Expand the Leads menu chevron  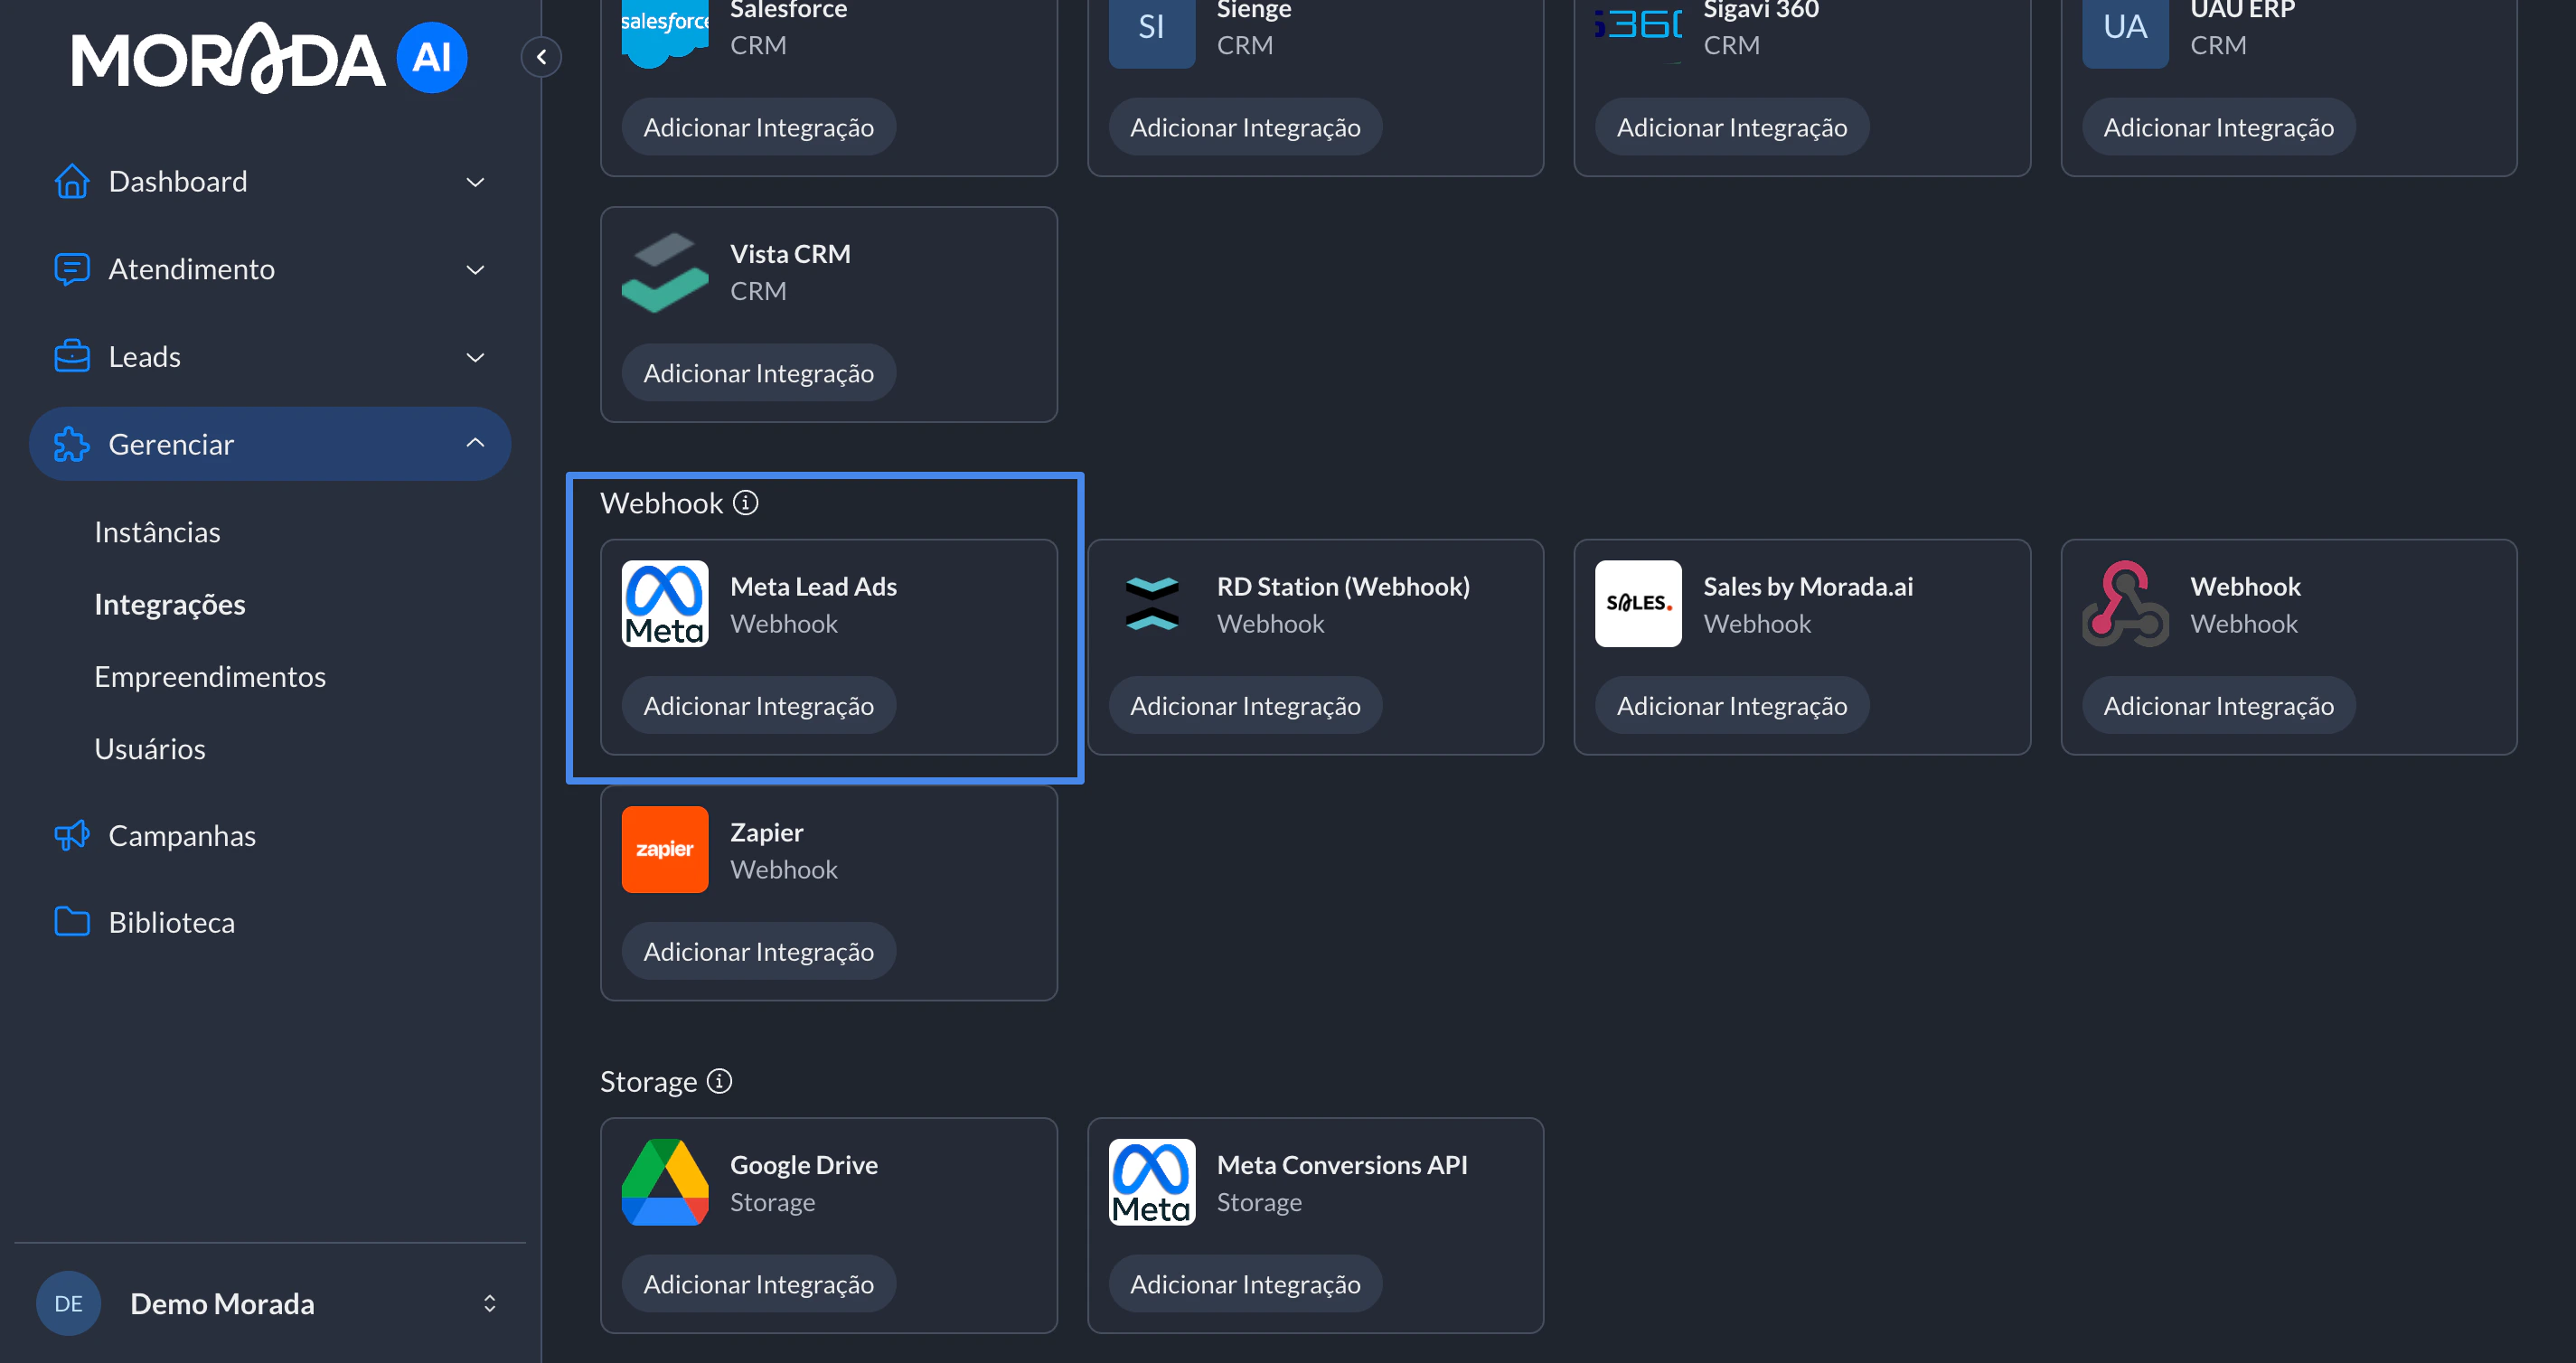click(475, 357)
